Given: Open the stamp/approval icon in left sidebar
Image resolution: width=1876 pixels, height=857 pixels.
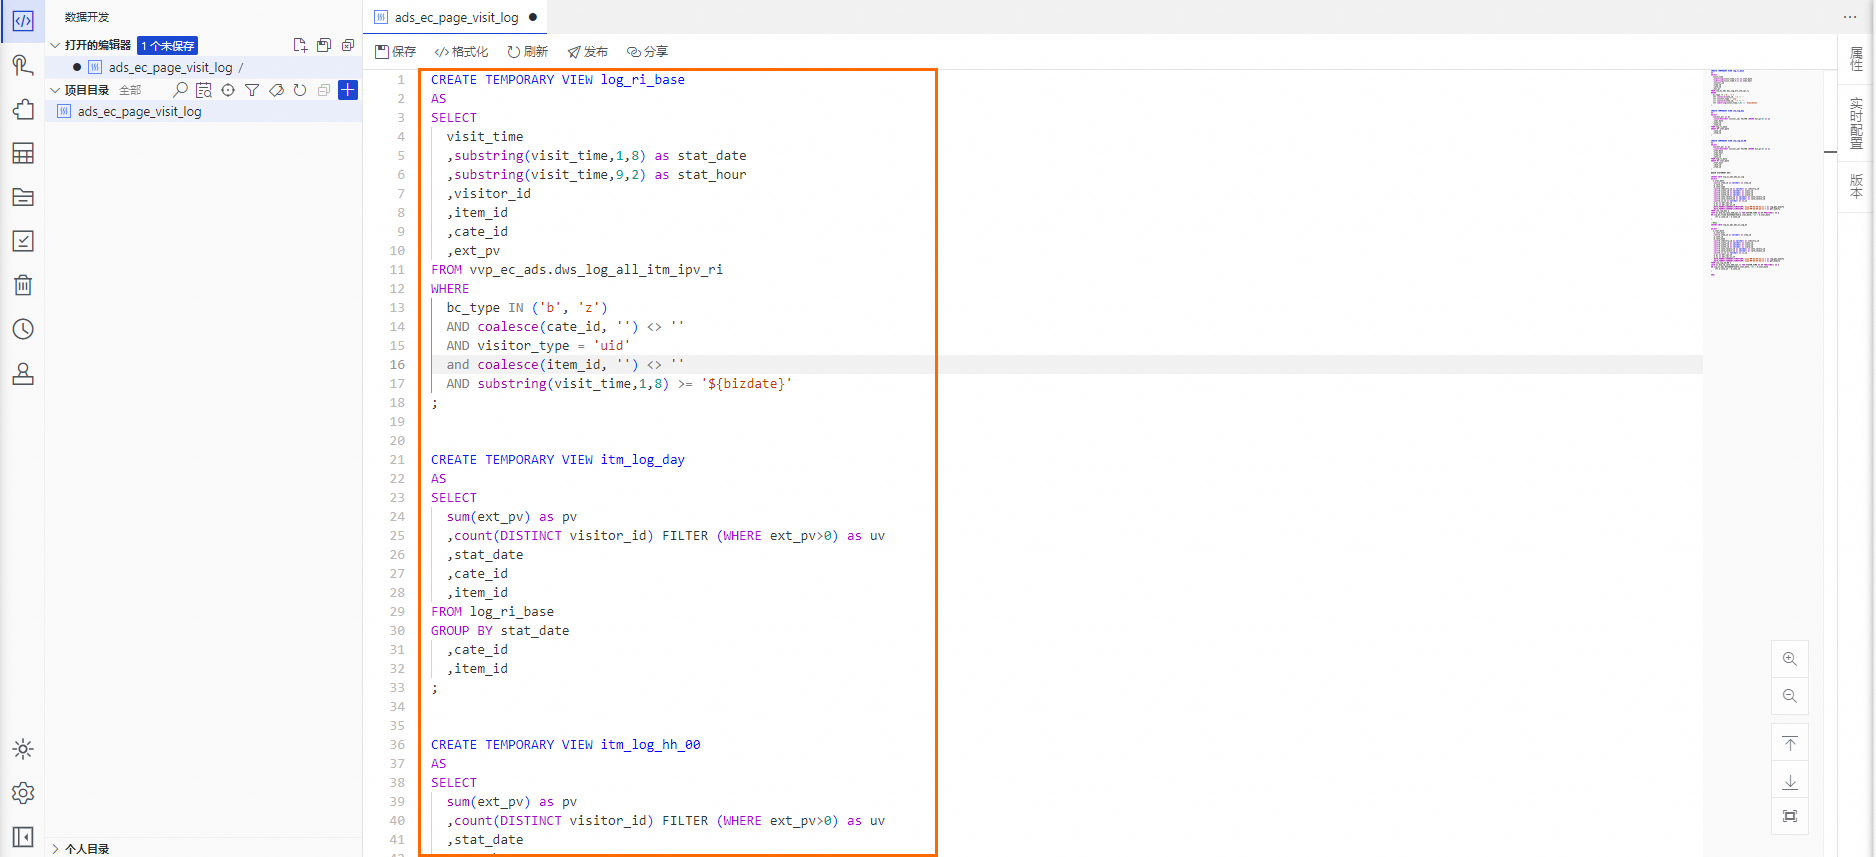Looking at the screenshot, I should tap(23, 373).
